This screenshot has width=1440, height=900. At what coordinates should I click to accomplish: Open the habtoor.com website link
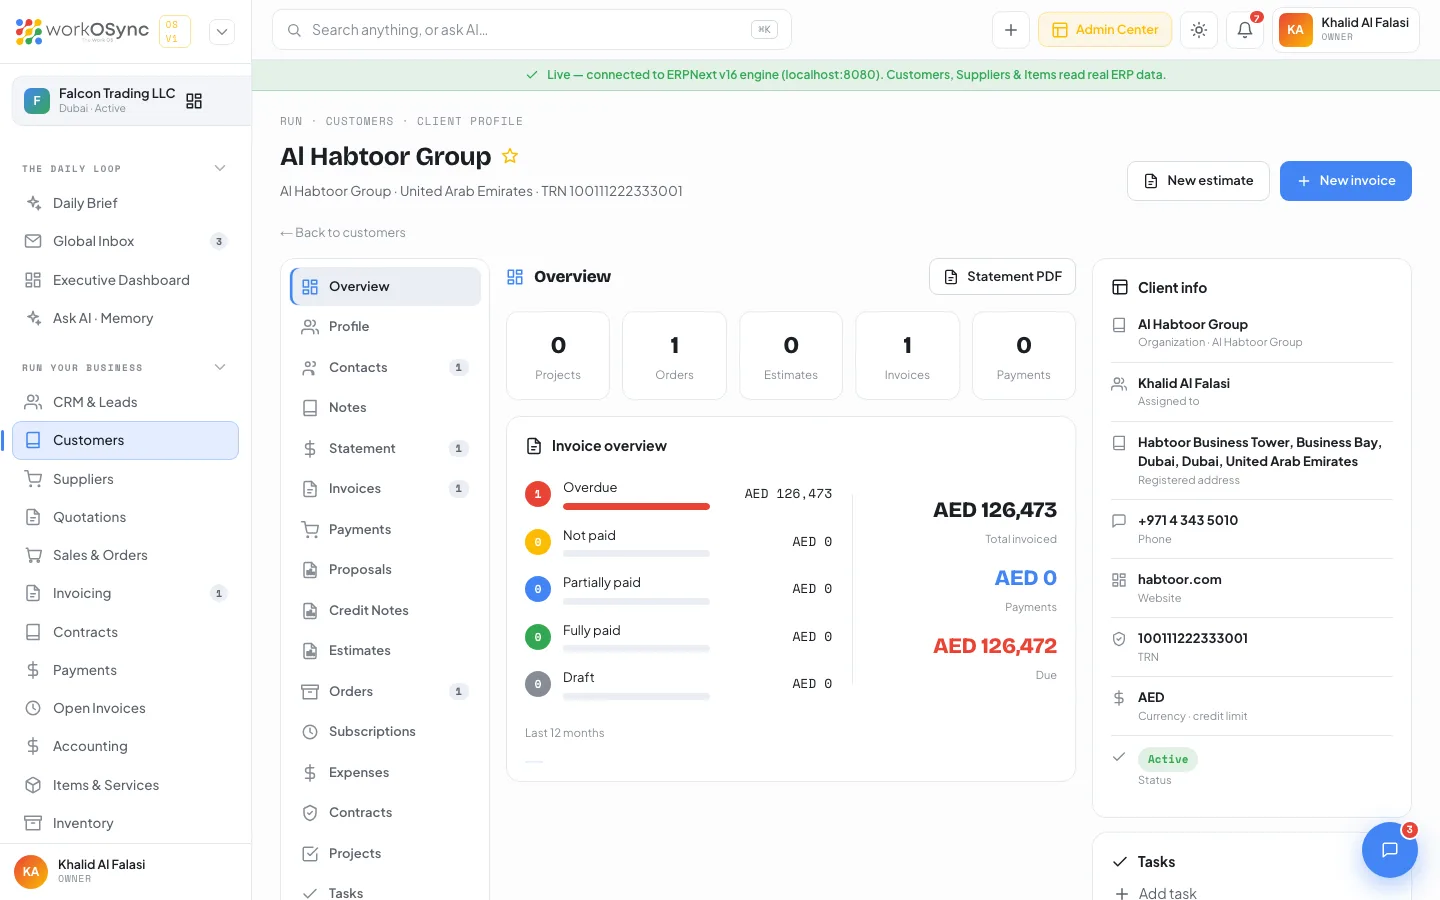point(1179,579)
